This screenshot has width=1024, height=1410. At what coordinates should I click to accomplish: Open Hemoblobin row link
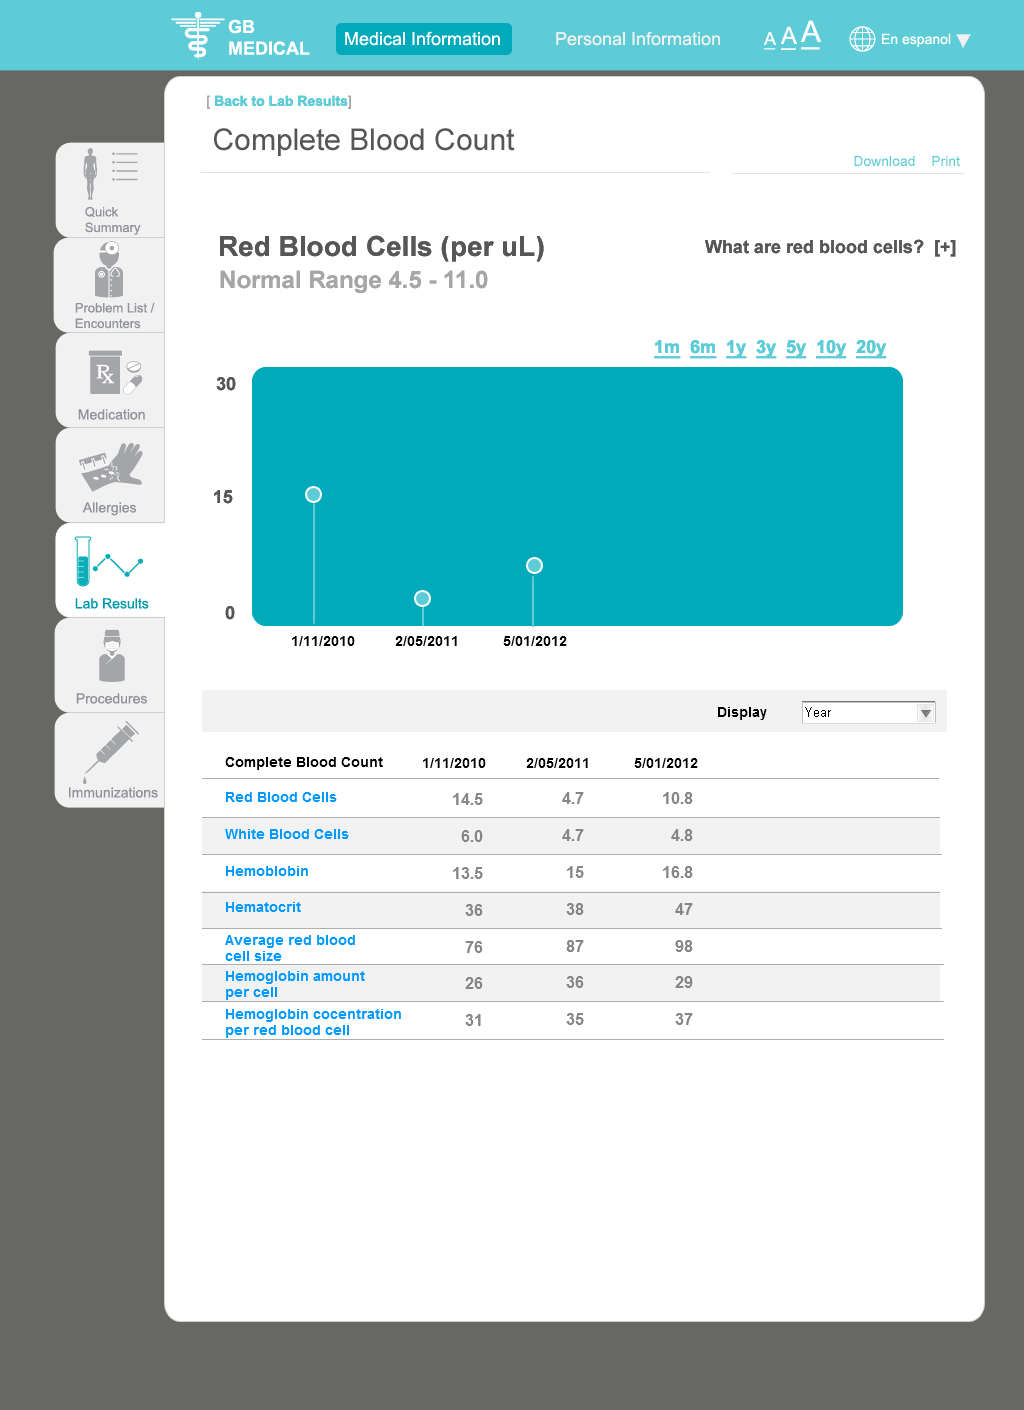(x=267, y=871)
